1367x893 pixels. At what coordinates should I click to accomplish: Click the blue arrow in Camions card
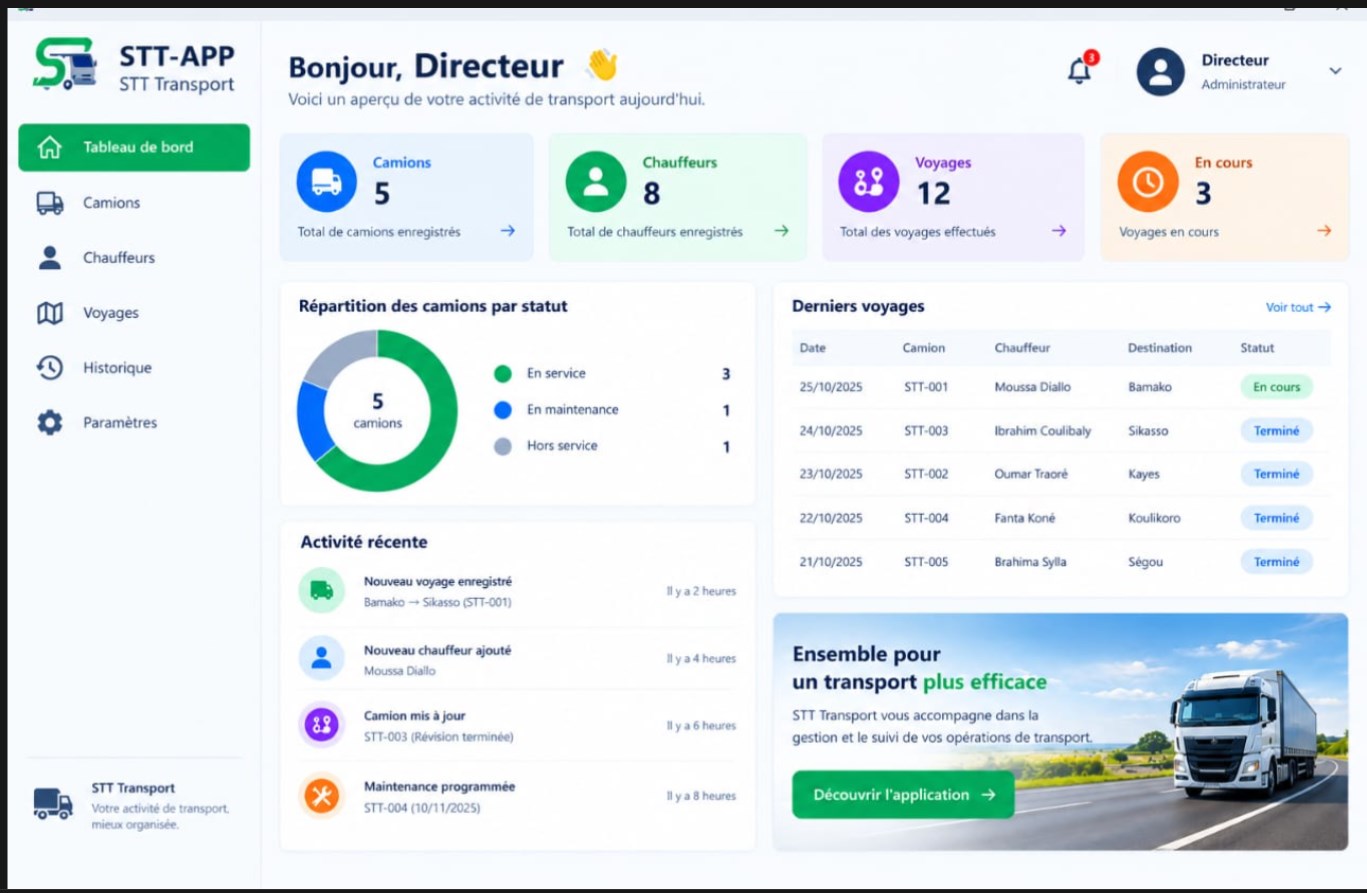[507, 231]
